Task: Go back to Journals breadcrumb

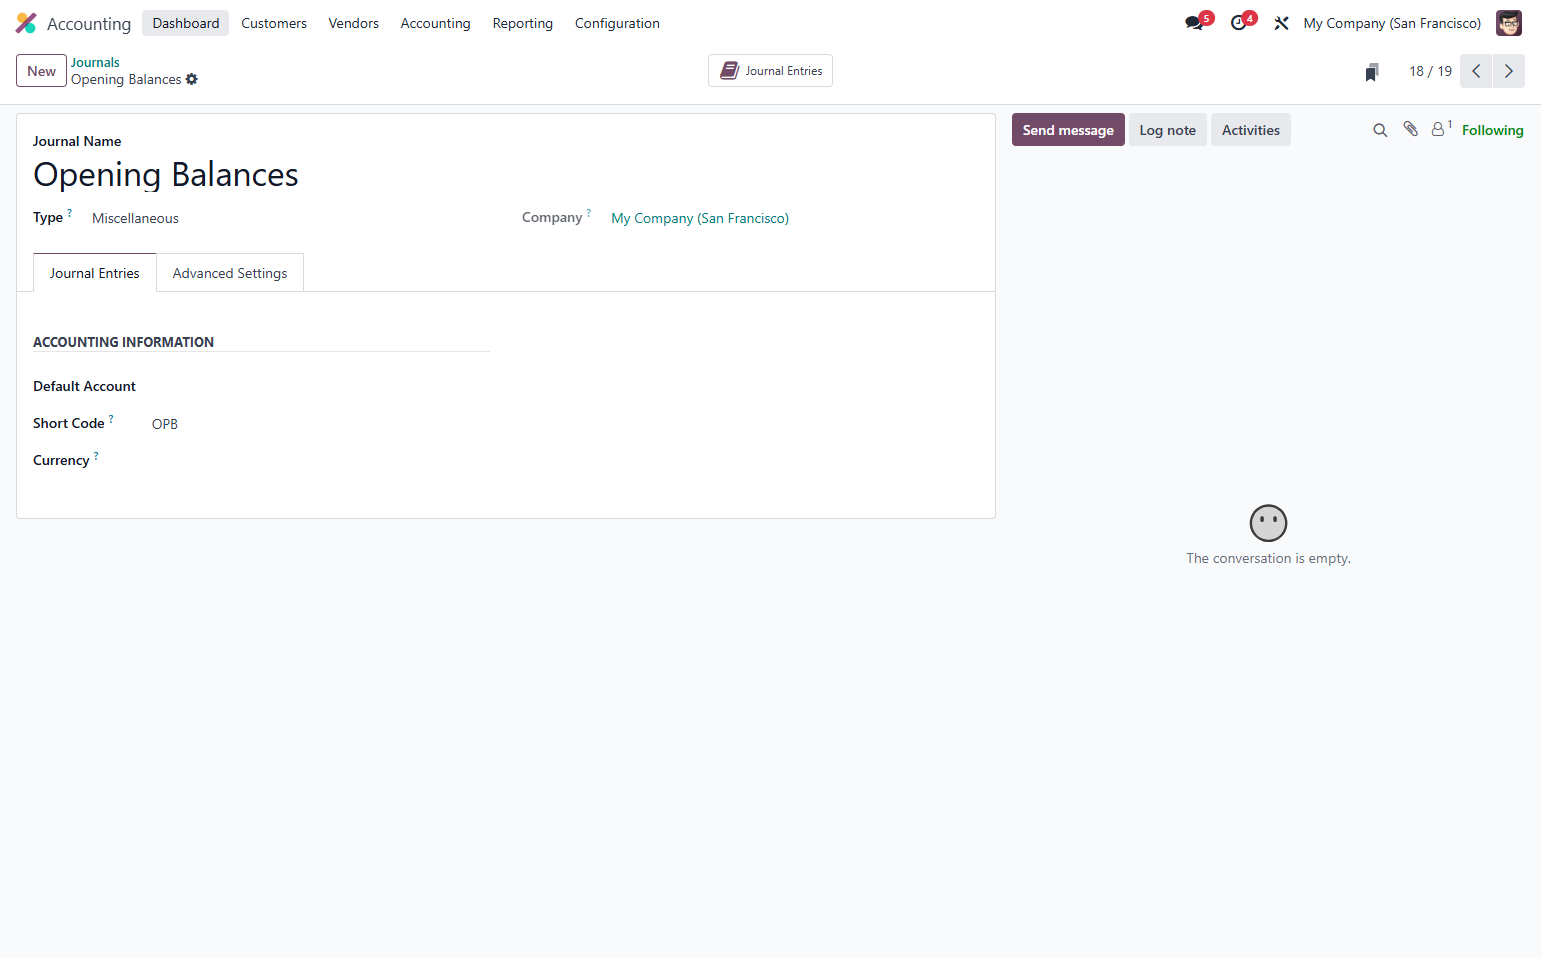Action: [95, 62]
